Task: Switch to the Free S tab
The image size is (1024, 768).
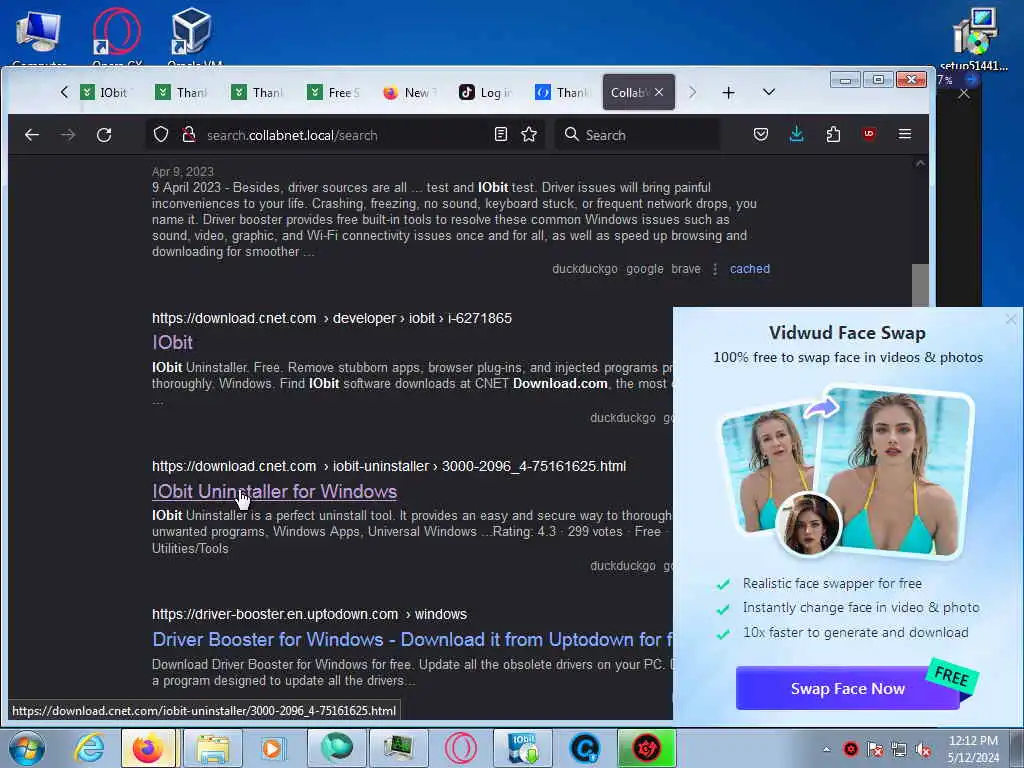Action: (334, 92)
